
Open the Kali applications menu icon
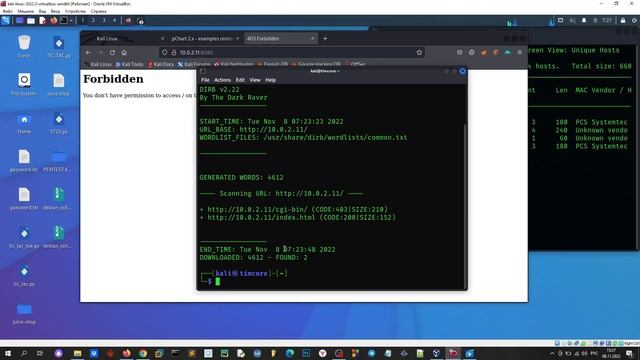[6, 20]
